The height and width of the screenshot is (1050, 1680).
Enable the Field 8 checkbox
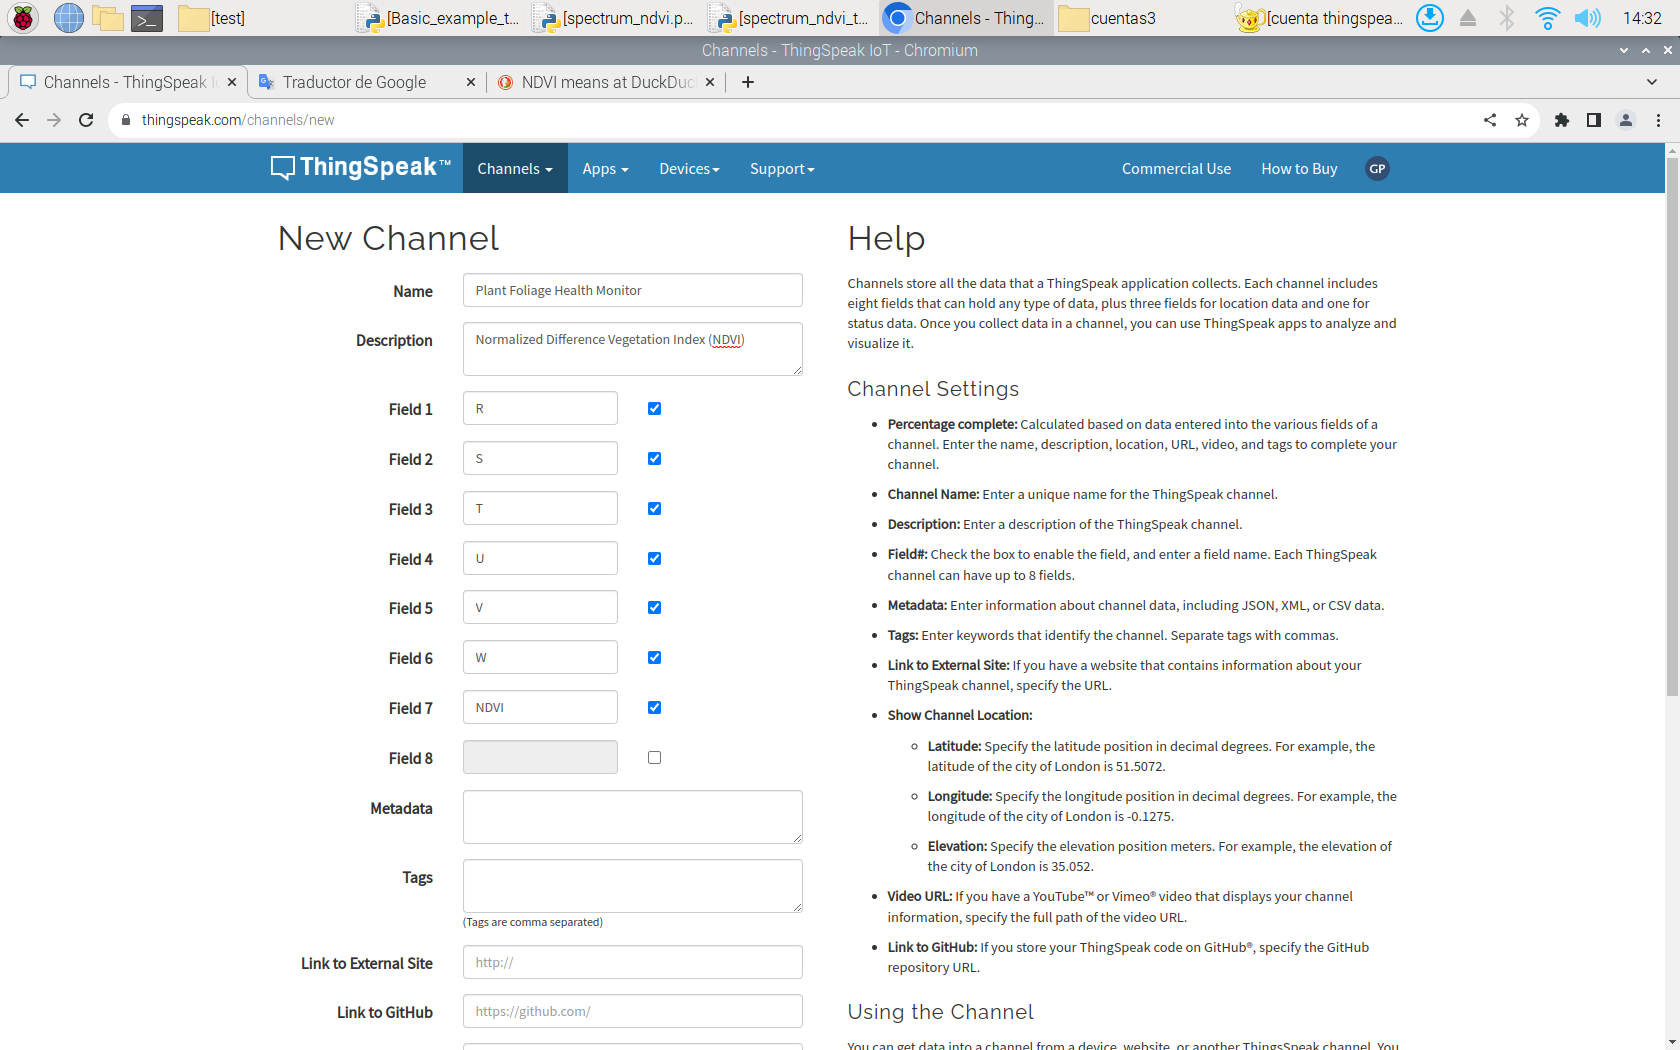tap(654, 758)
